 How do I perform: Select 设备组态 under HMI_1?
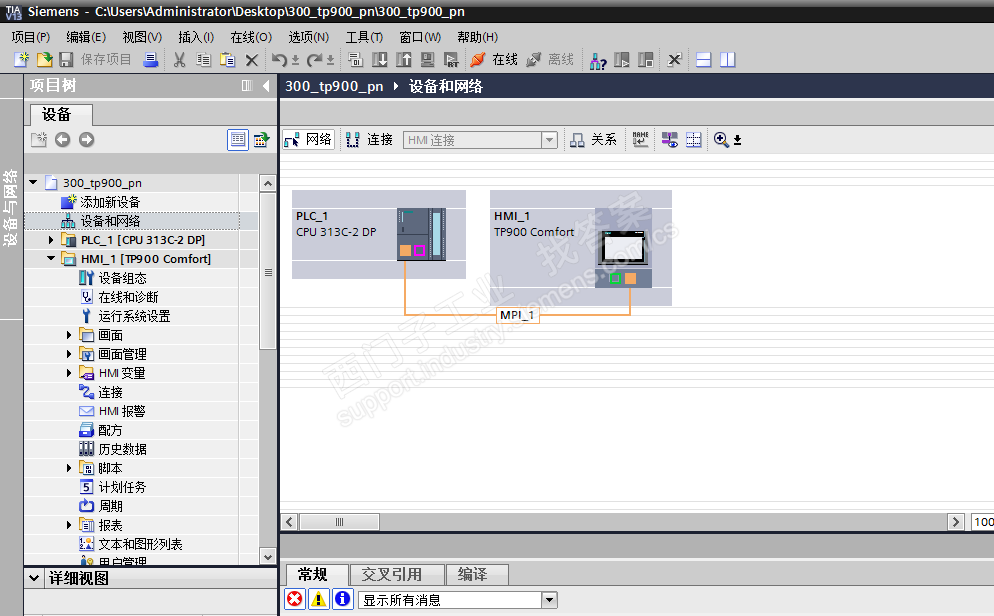point(122,278)
